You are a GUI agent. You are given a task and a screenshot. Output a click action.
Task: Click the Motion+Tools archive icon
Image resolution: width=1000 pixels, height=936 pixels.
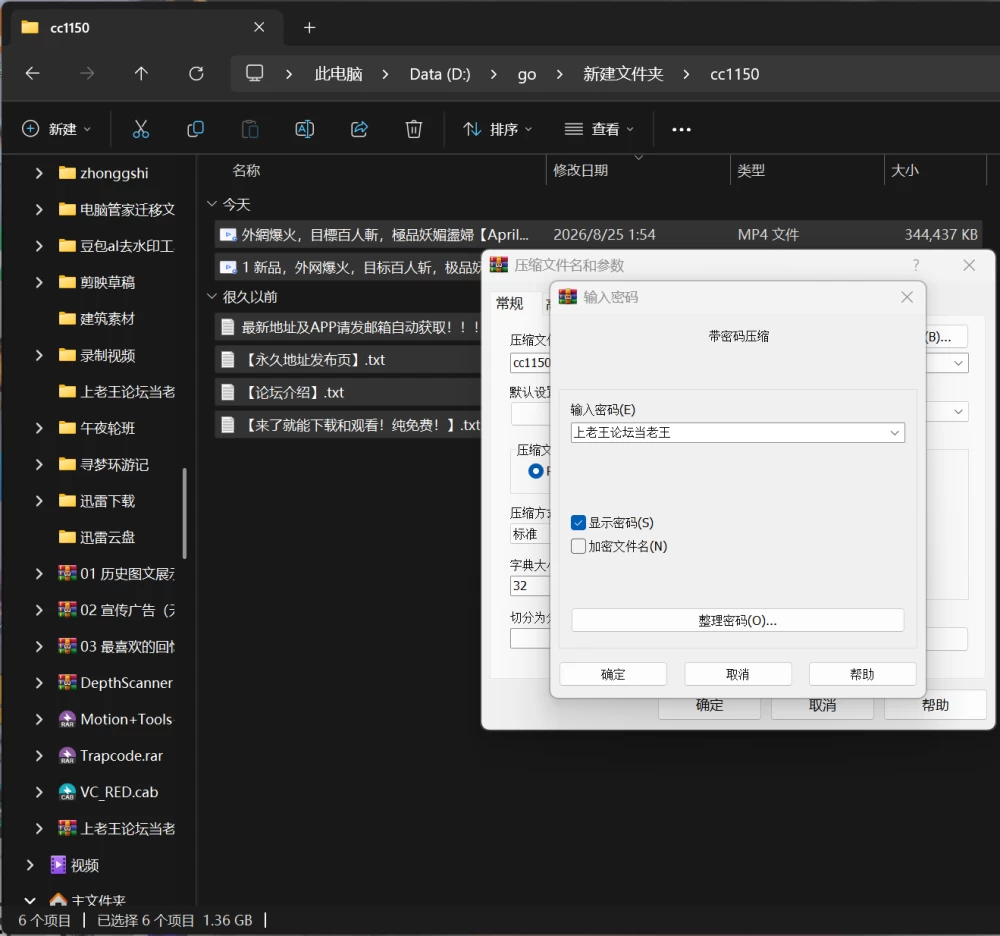click(x=67, y=719)
